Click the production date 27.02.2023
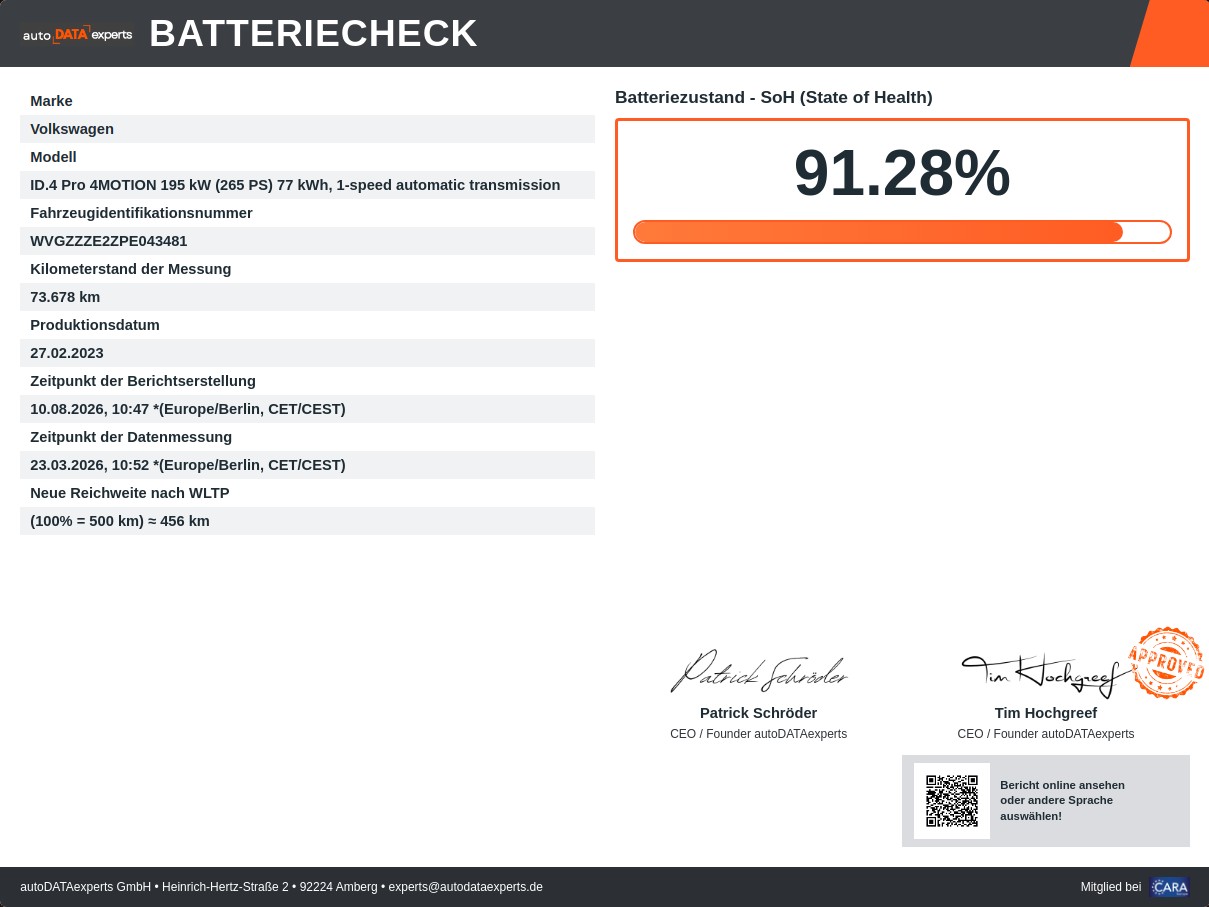The width and height of the screenshot is (1209, 907). pyautogui.click(x=67, y=353)
